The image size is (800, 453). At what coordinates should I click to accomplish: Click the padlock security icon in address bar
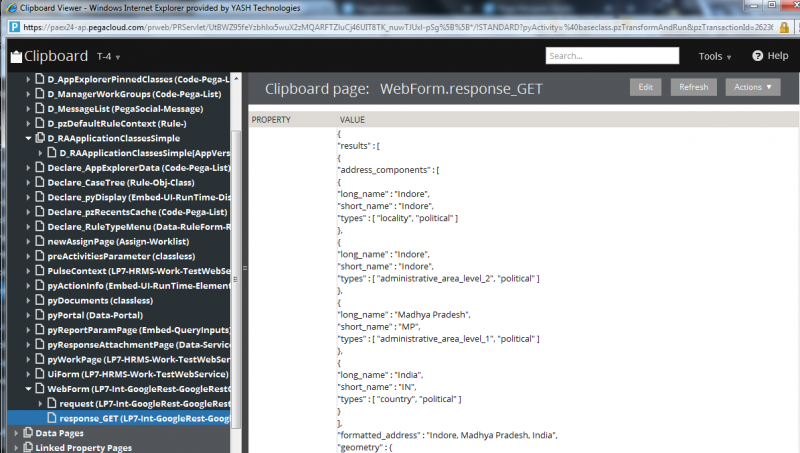coord(784,28)
